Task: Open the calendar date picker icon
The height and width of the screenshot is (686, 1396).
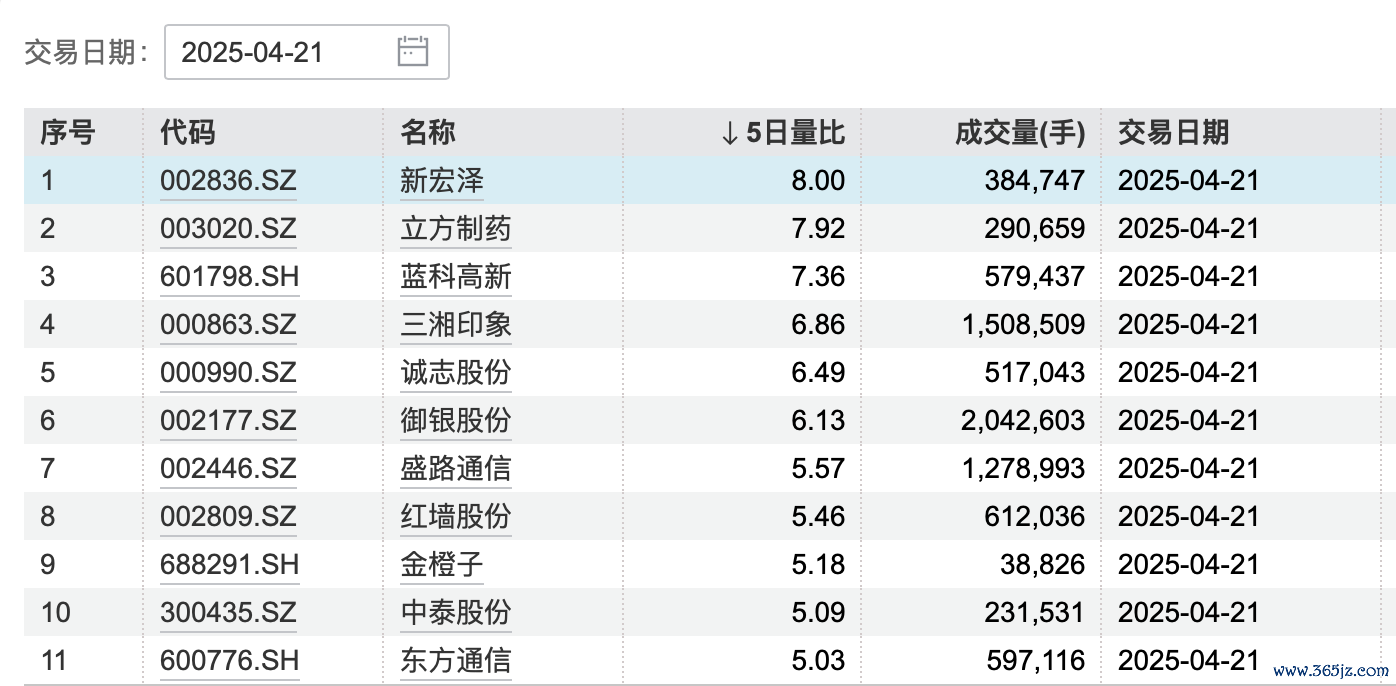Action: point(412,52)
